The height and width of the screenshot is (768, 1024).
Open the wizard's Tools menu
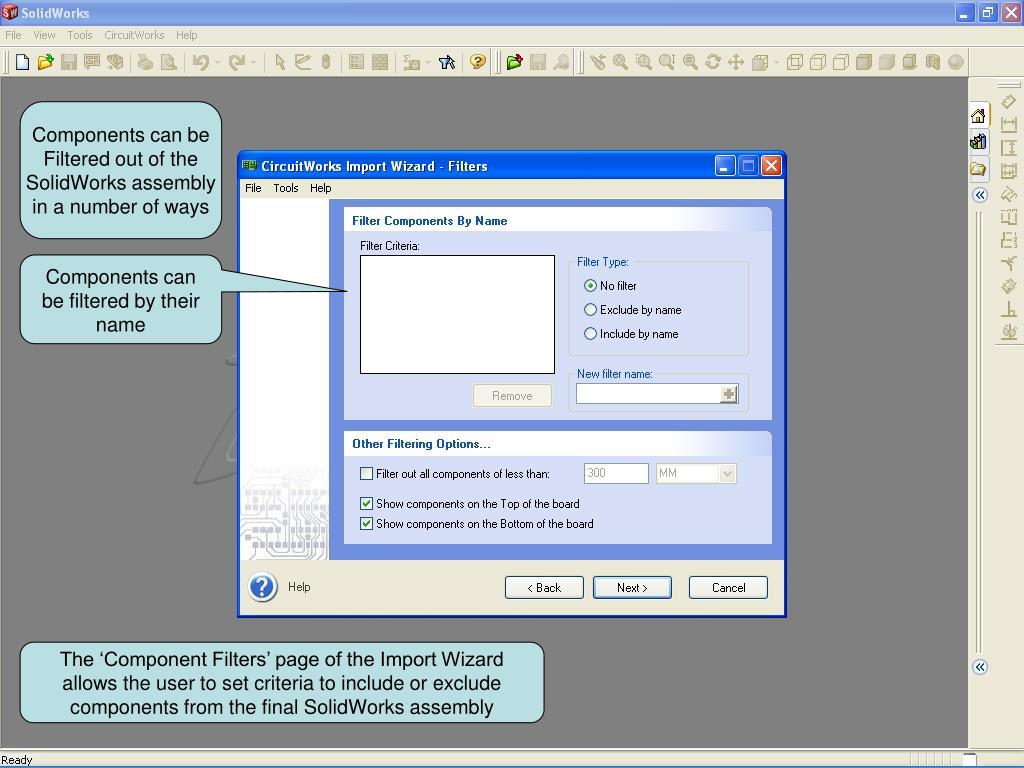point(285,188)
